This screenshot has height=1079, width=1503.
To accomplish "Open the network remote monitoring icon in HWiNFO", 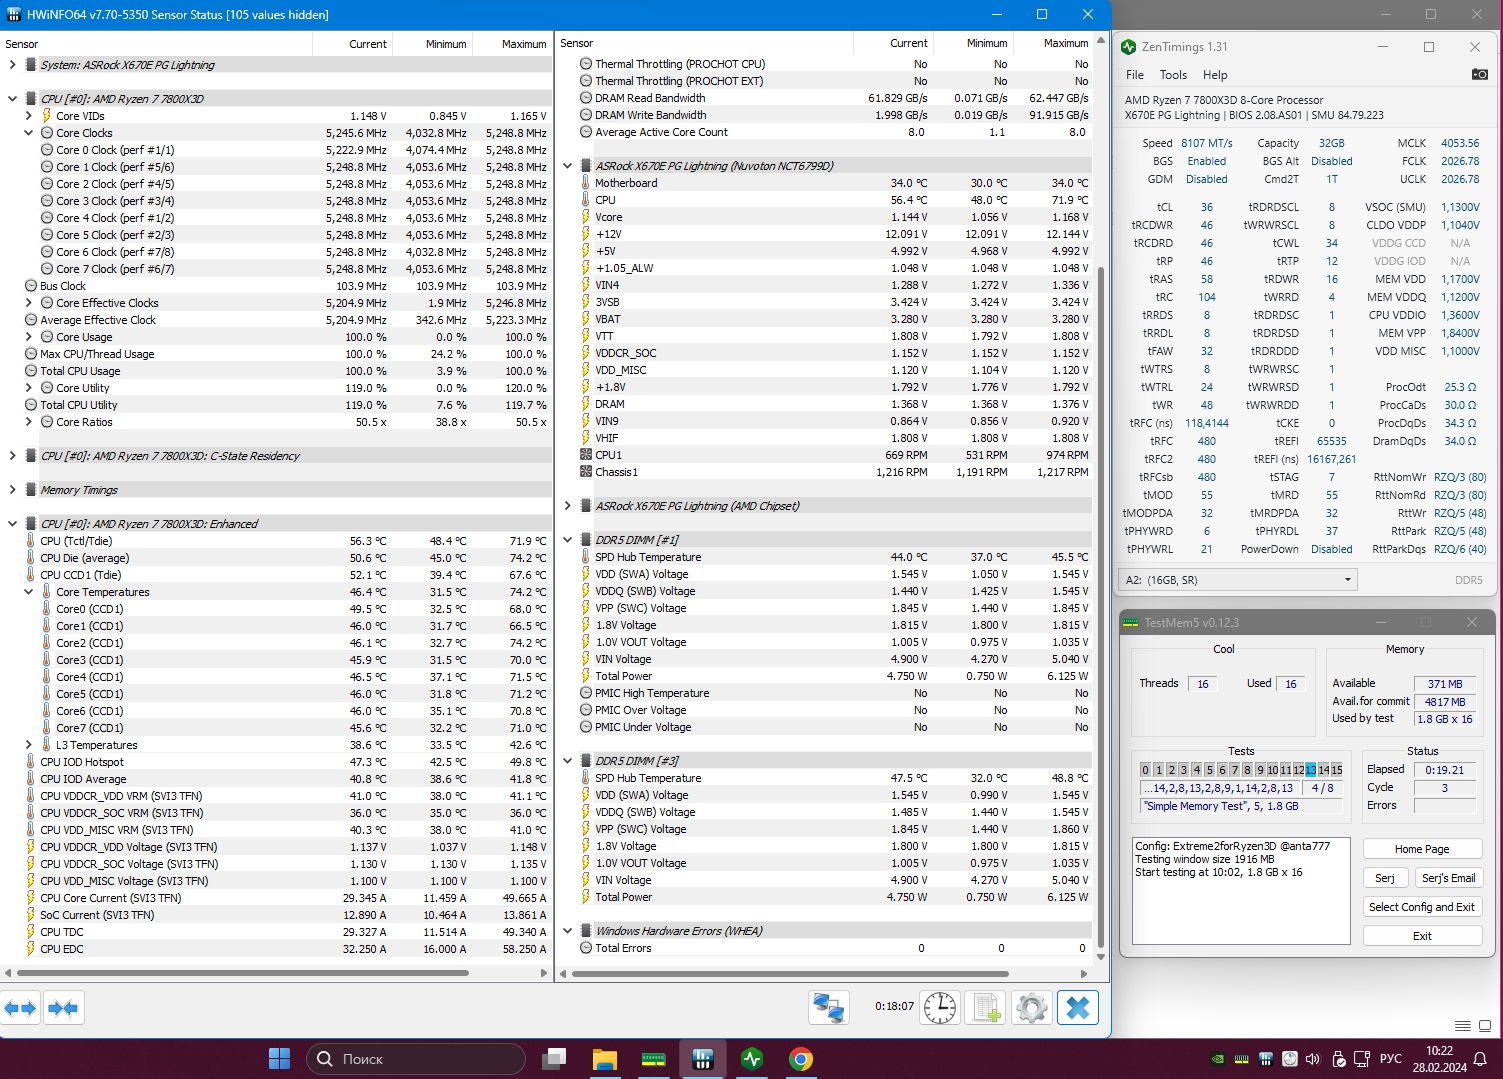I will tap(829, 1007).
